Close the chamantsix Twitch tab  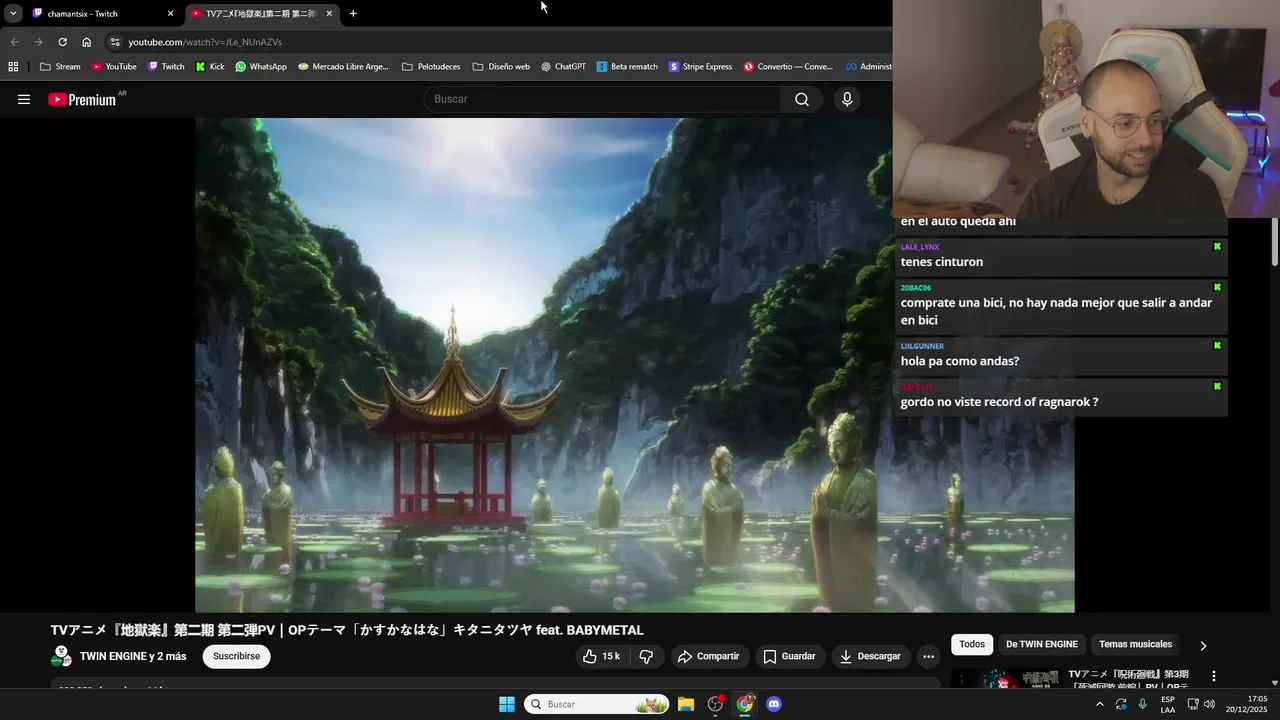(170, 14)
